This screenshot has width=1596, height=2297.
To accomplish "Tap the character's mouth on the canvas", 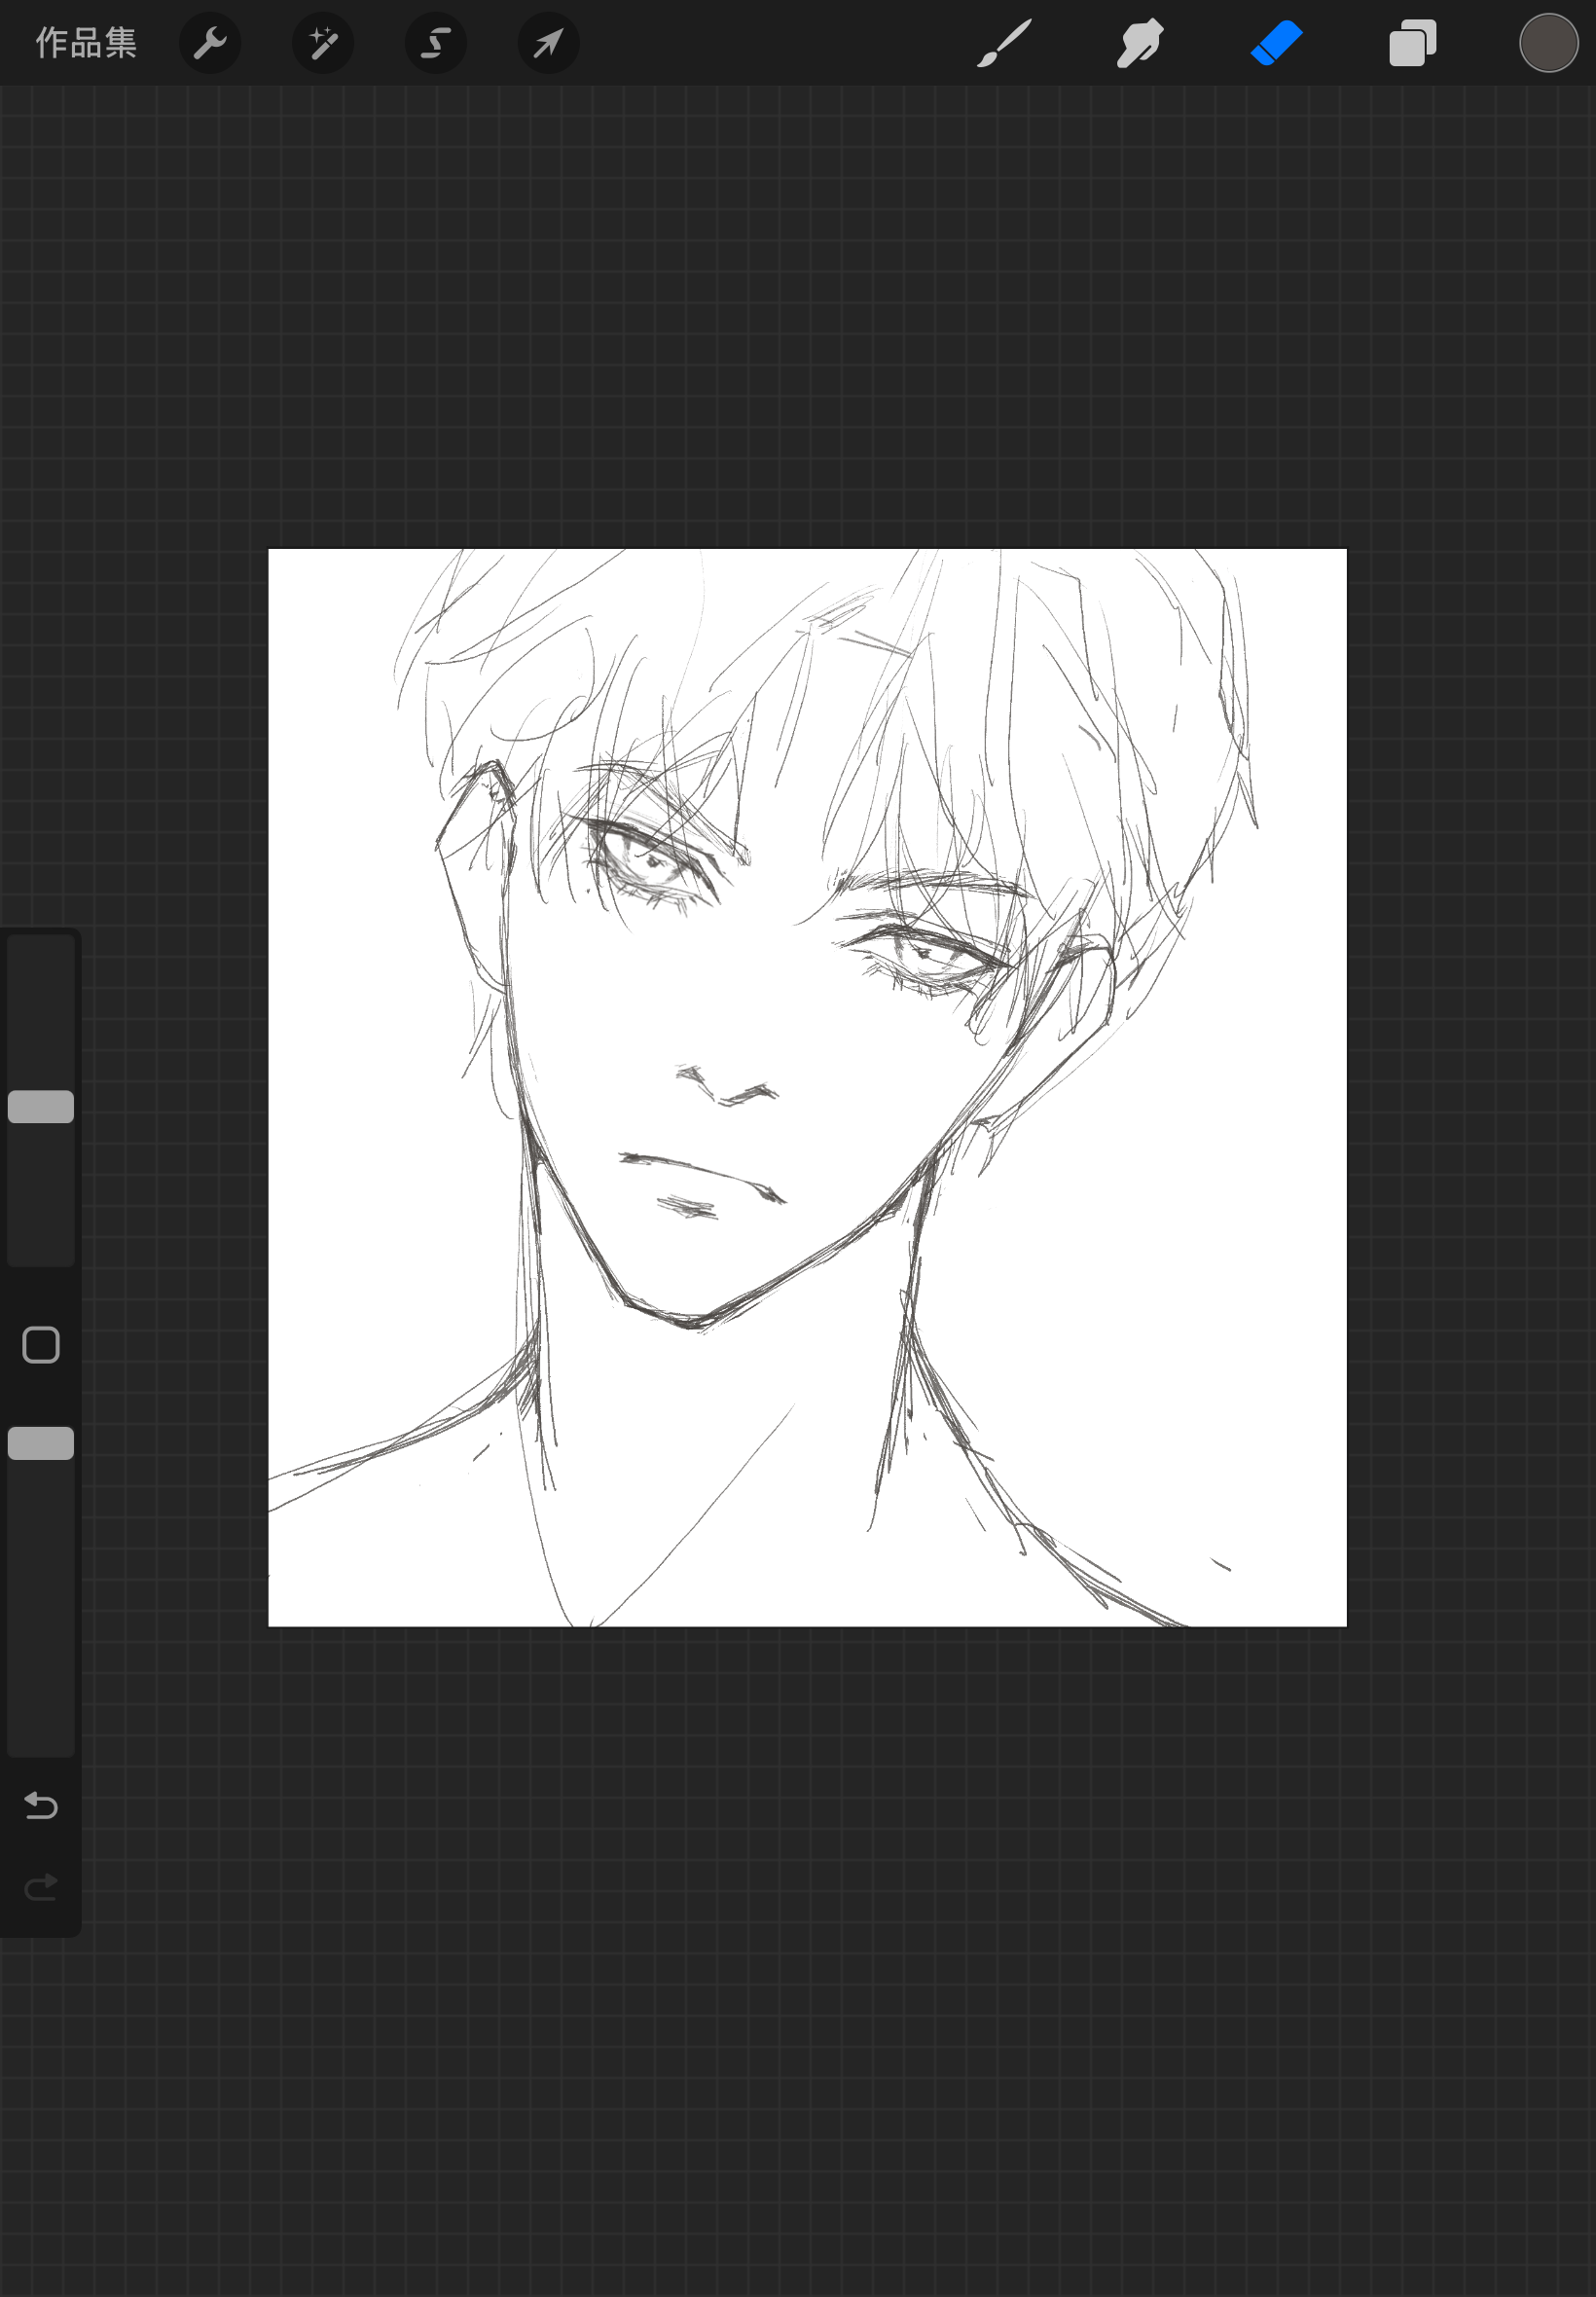I will coord(700,1170).
